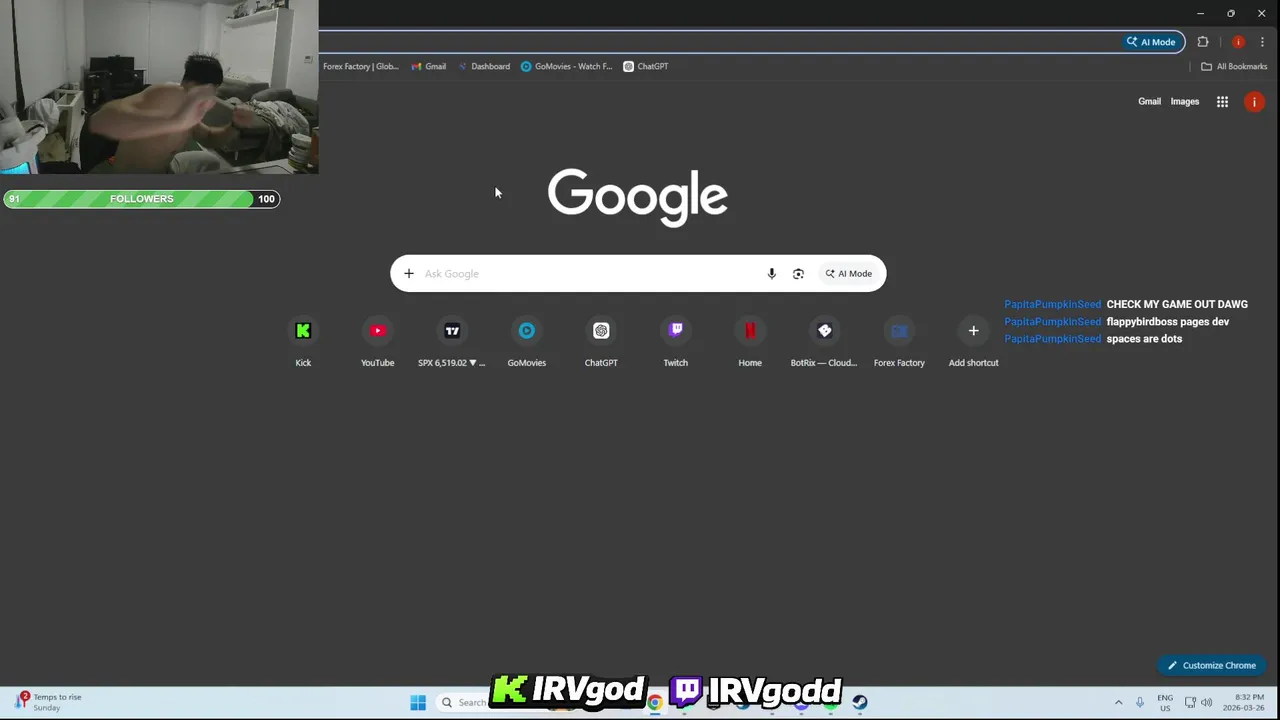Open Google apps grid
This screenshot has width=1280, height=720.
tap(1222, 102)
